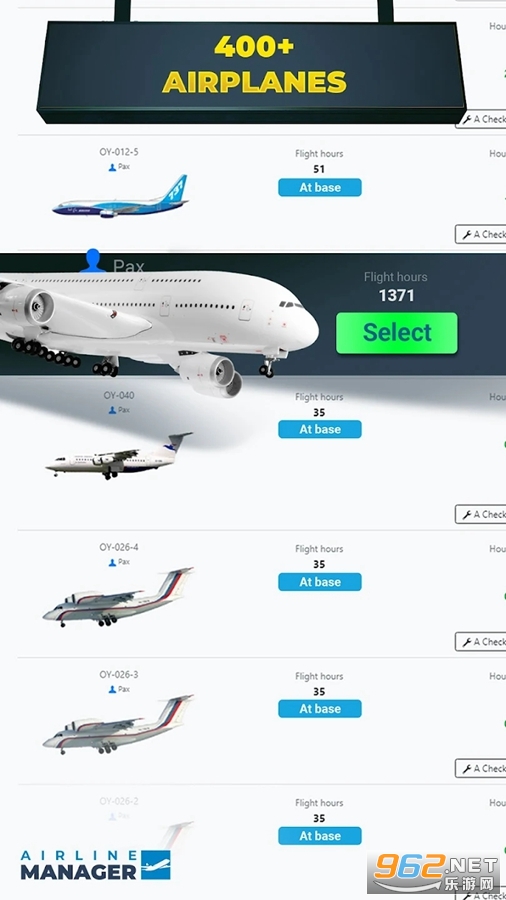The height and width of the screenshot is (900, 506).
Task: Click At base button for OY-040
Action: point(320,429)
